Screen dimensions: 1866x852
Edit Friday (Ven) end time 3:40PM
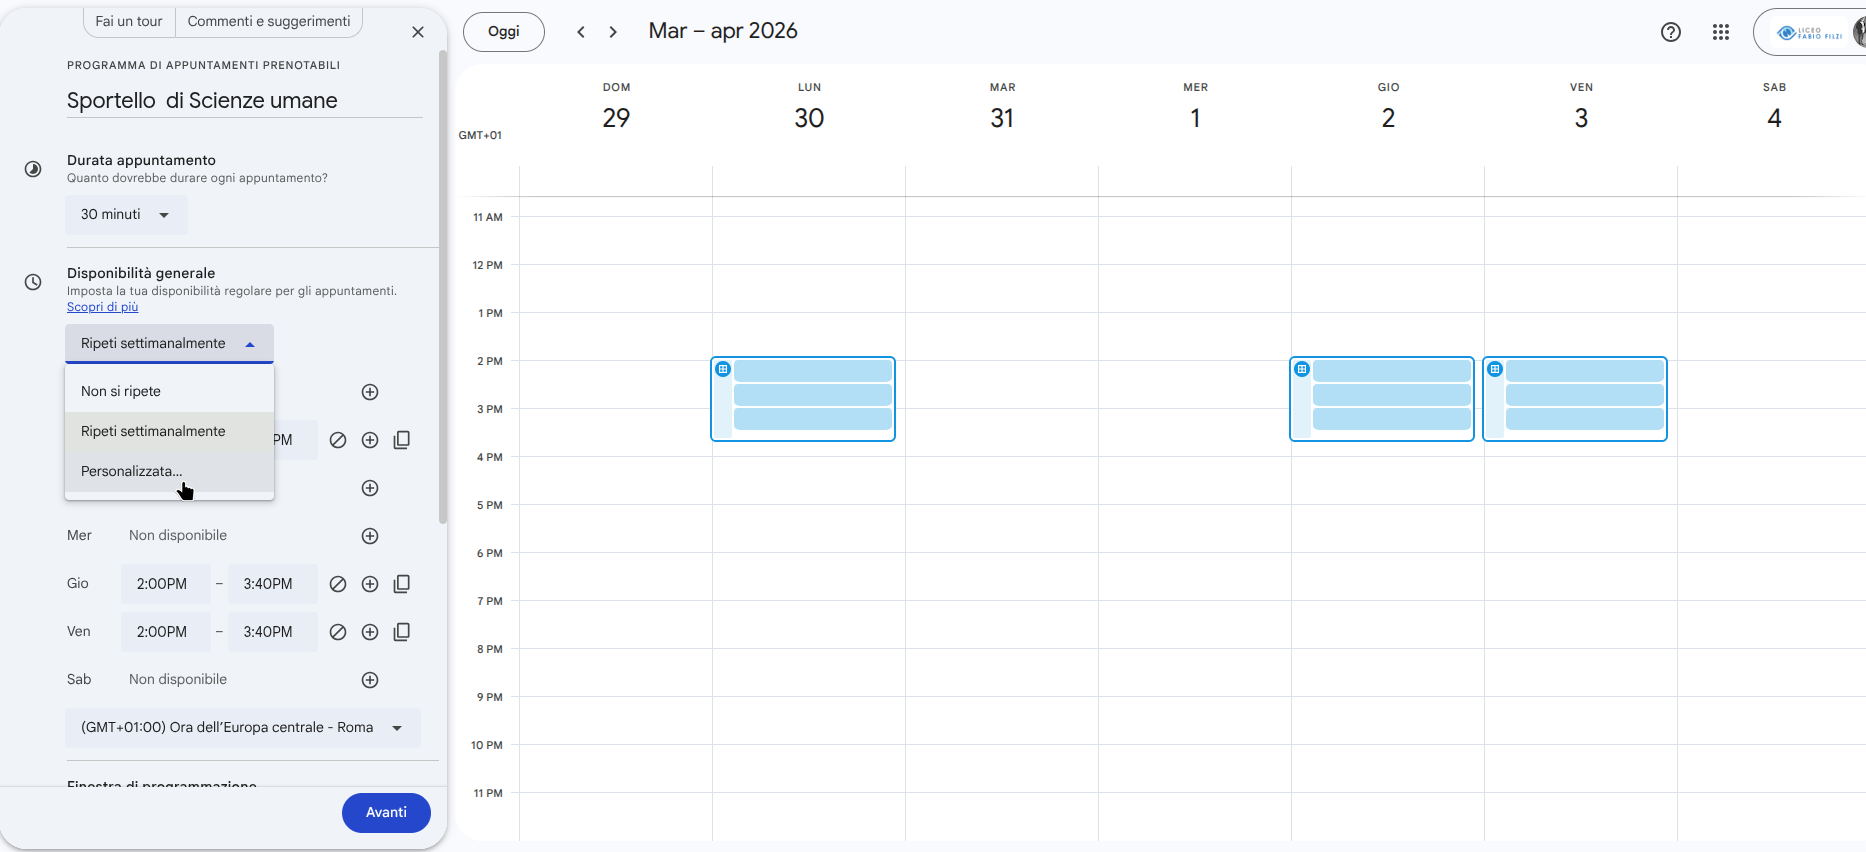point(273,632)
